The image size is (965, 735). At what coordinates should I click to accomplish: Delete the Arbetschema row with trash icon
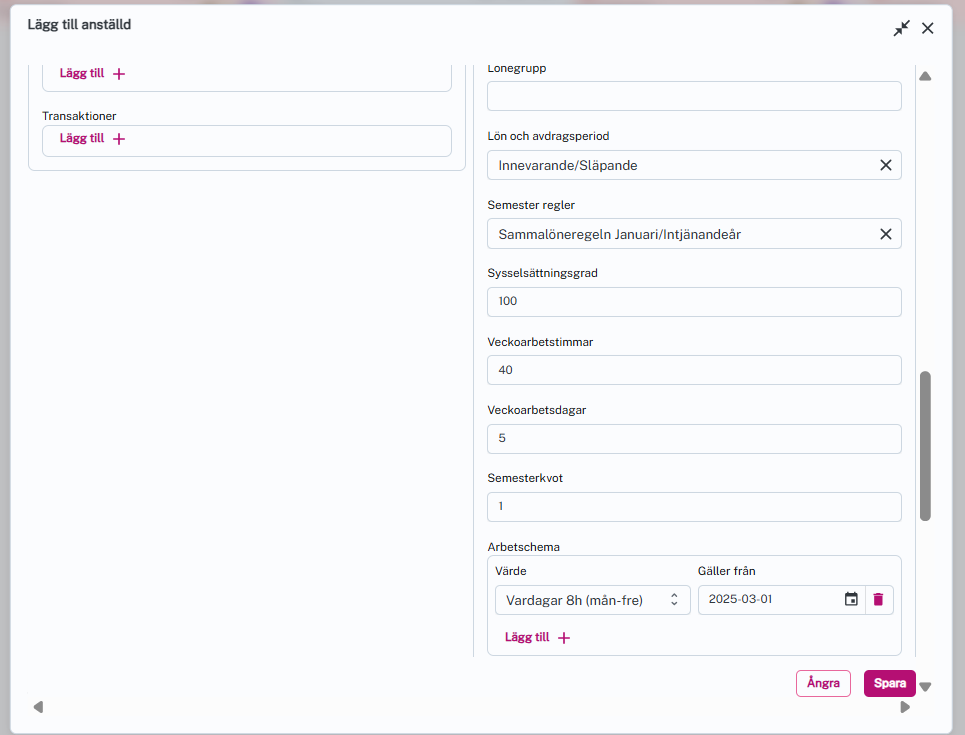tap(878, 599)
